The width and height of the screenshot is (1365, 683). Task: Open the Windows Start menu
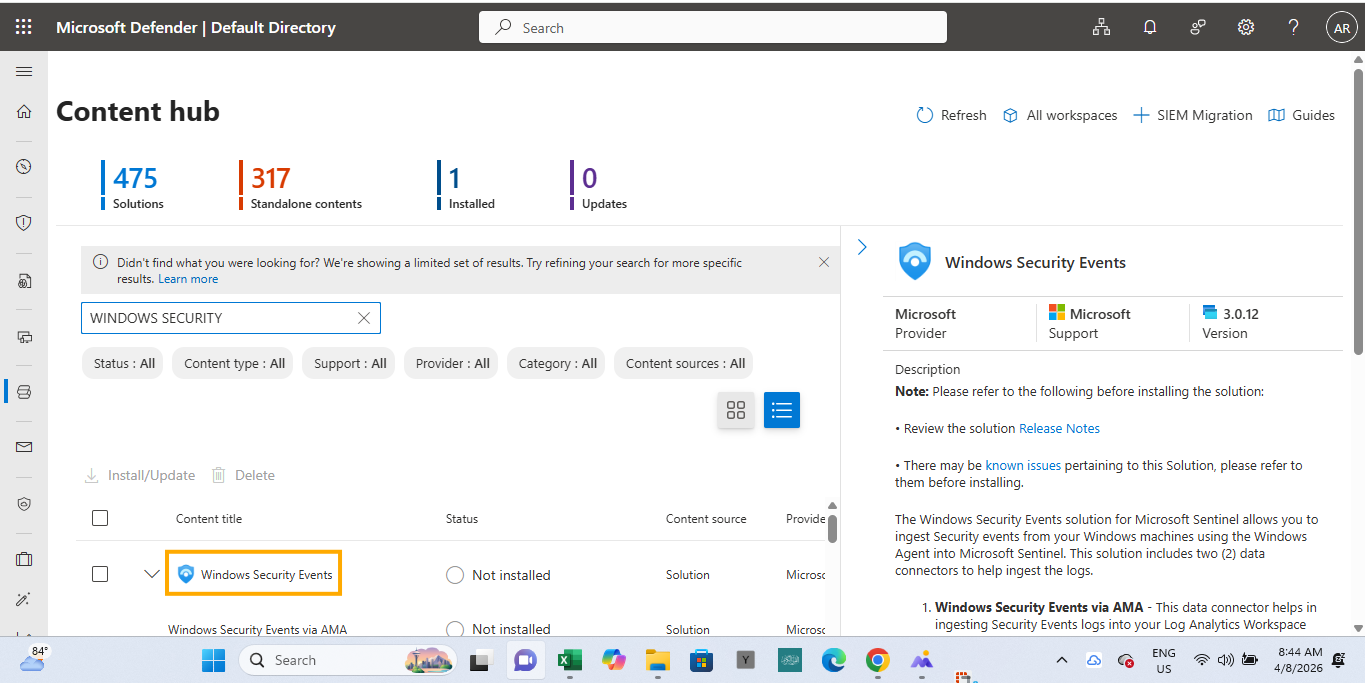(x=213, y=660)
